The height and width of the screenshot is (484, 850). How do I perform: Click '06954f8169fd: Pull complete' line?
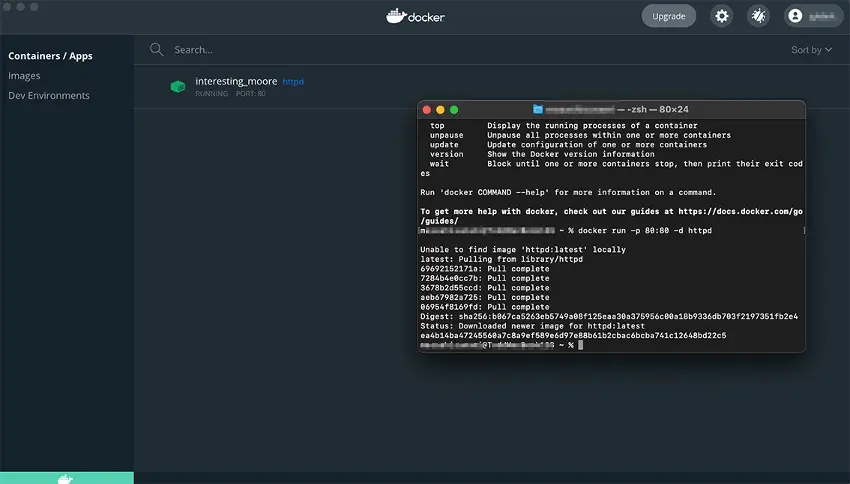click(485, 307)
